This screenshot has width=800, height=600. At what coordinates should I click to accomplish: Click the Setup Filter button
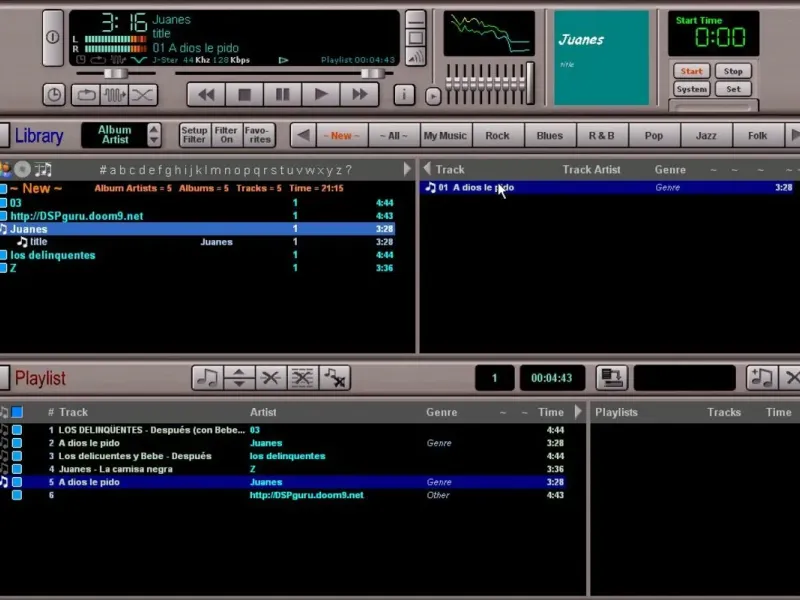pyautogui.click(x=194, y=135)
